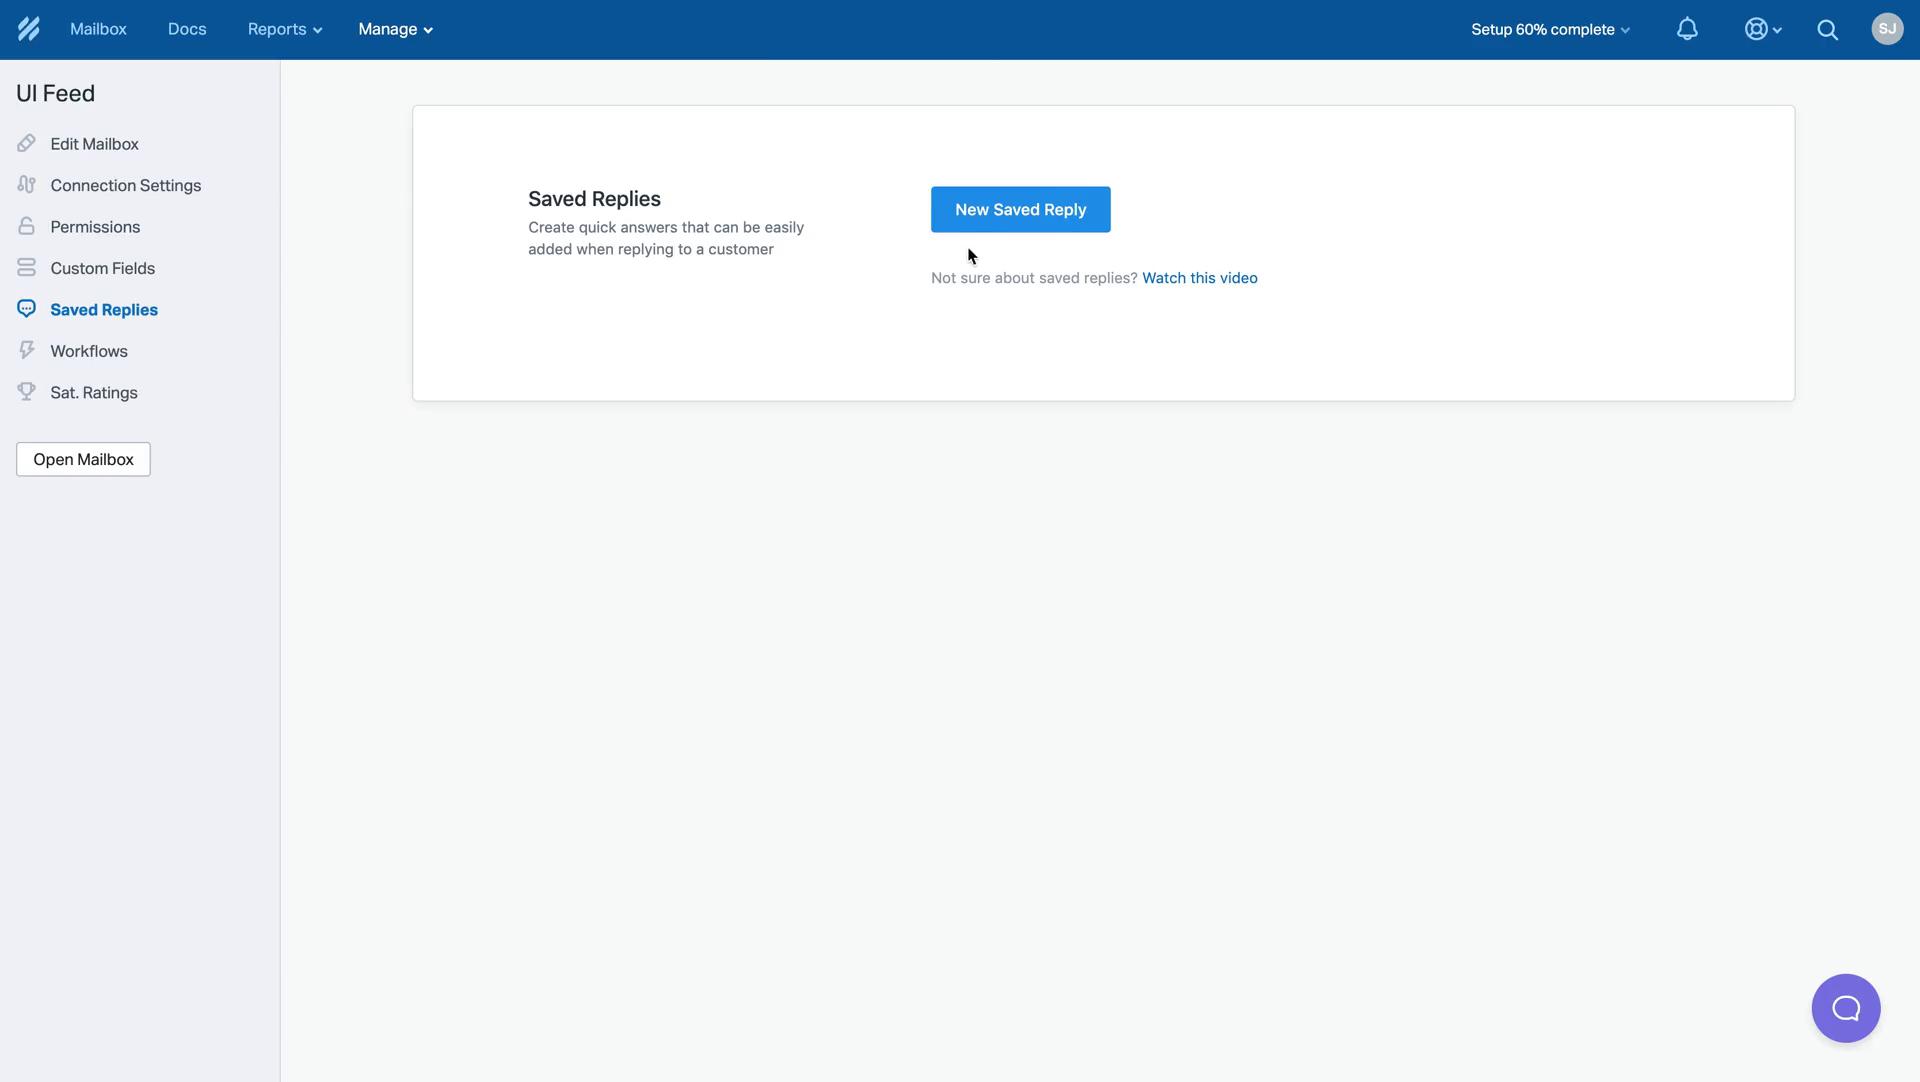Image resolution: width=1920 pixels, height=1082 pixels.
Task: Click the Mailbox navigation icon
Action: click(99, 29)
